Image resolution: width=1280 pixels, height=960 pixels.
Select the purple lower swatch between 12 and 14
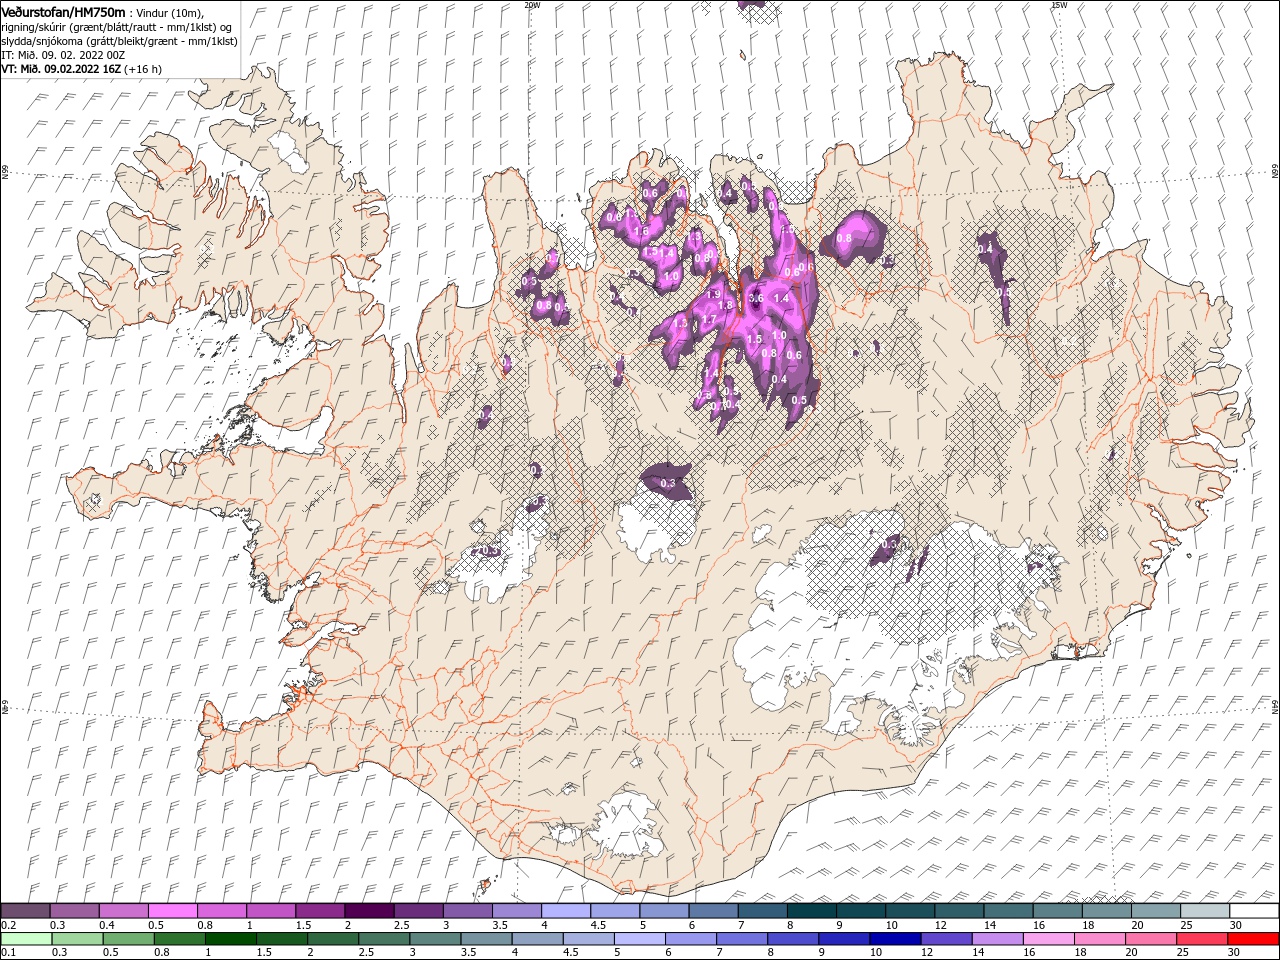coord(946,938)
